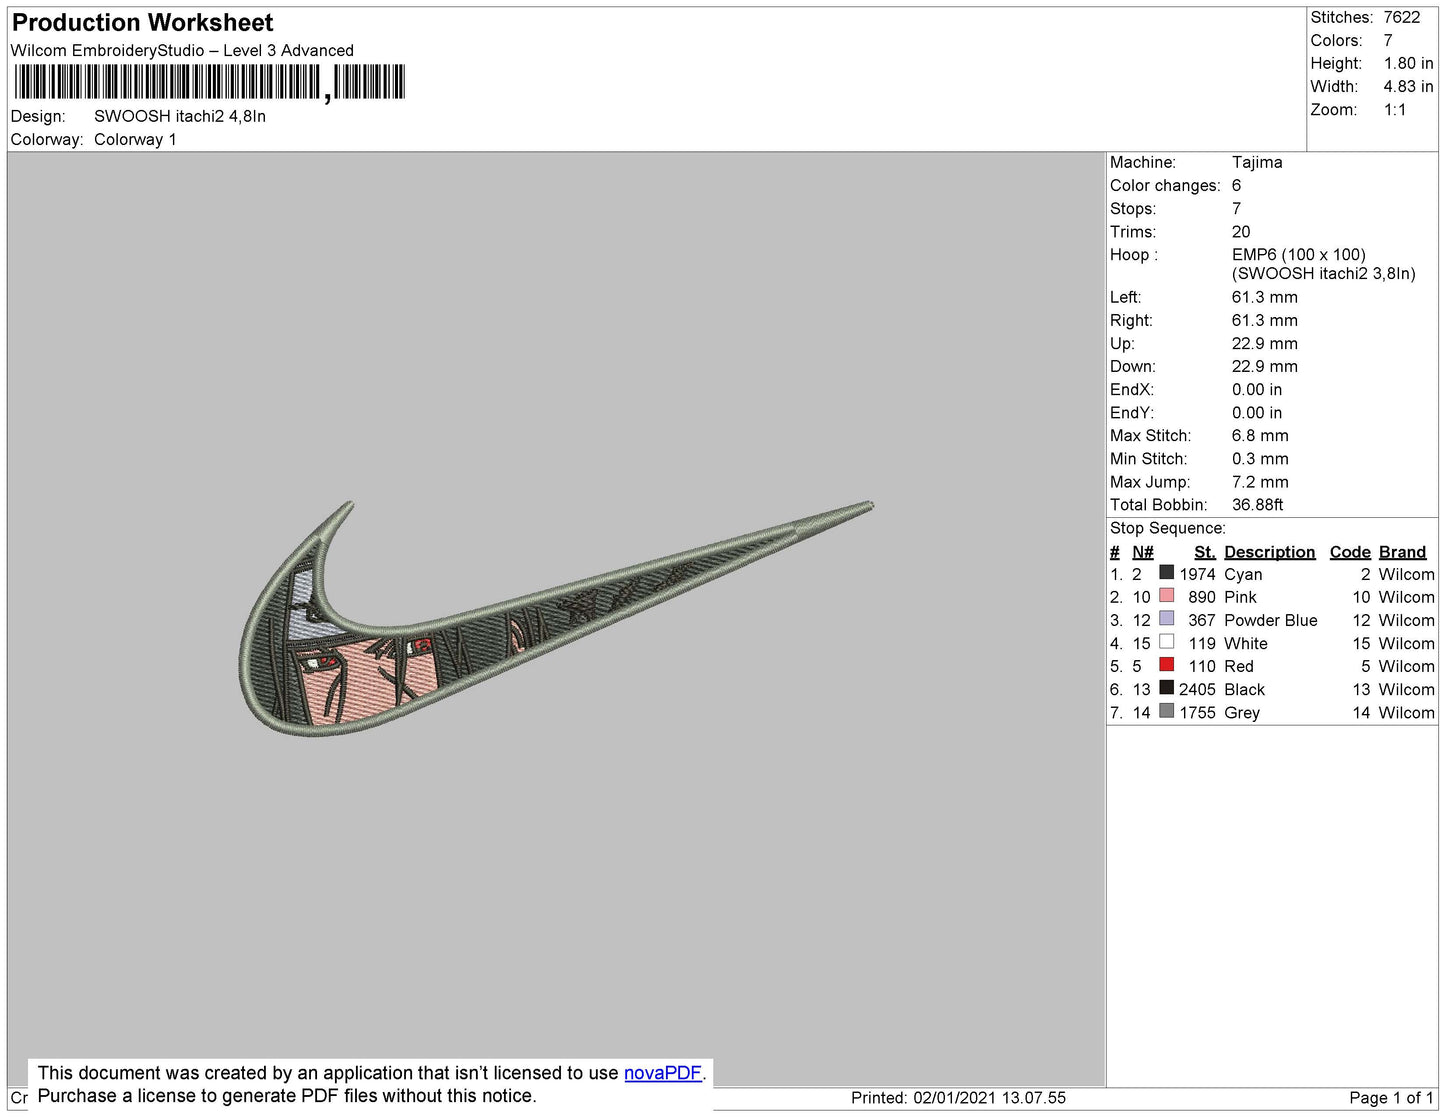Screen dimensions: 1445x1117
Task: Click the Description column header
Action: coord(1269,552)
